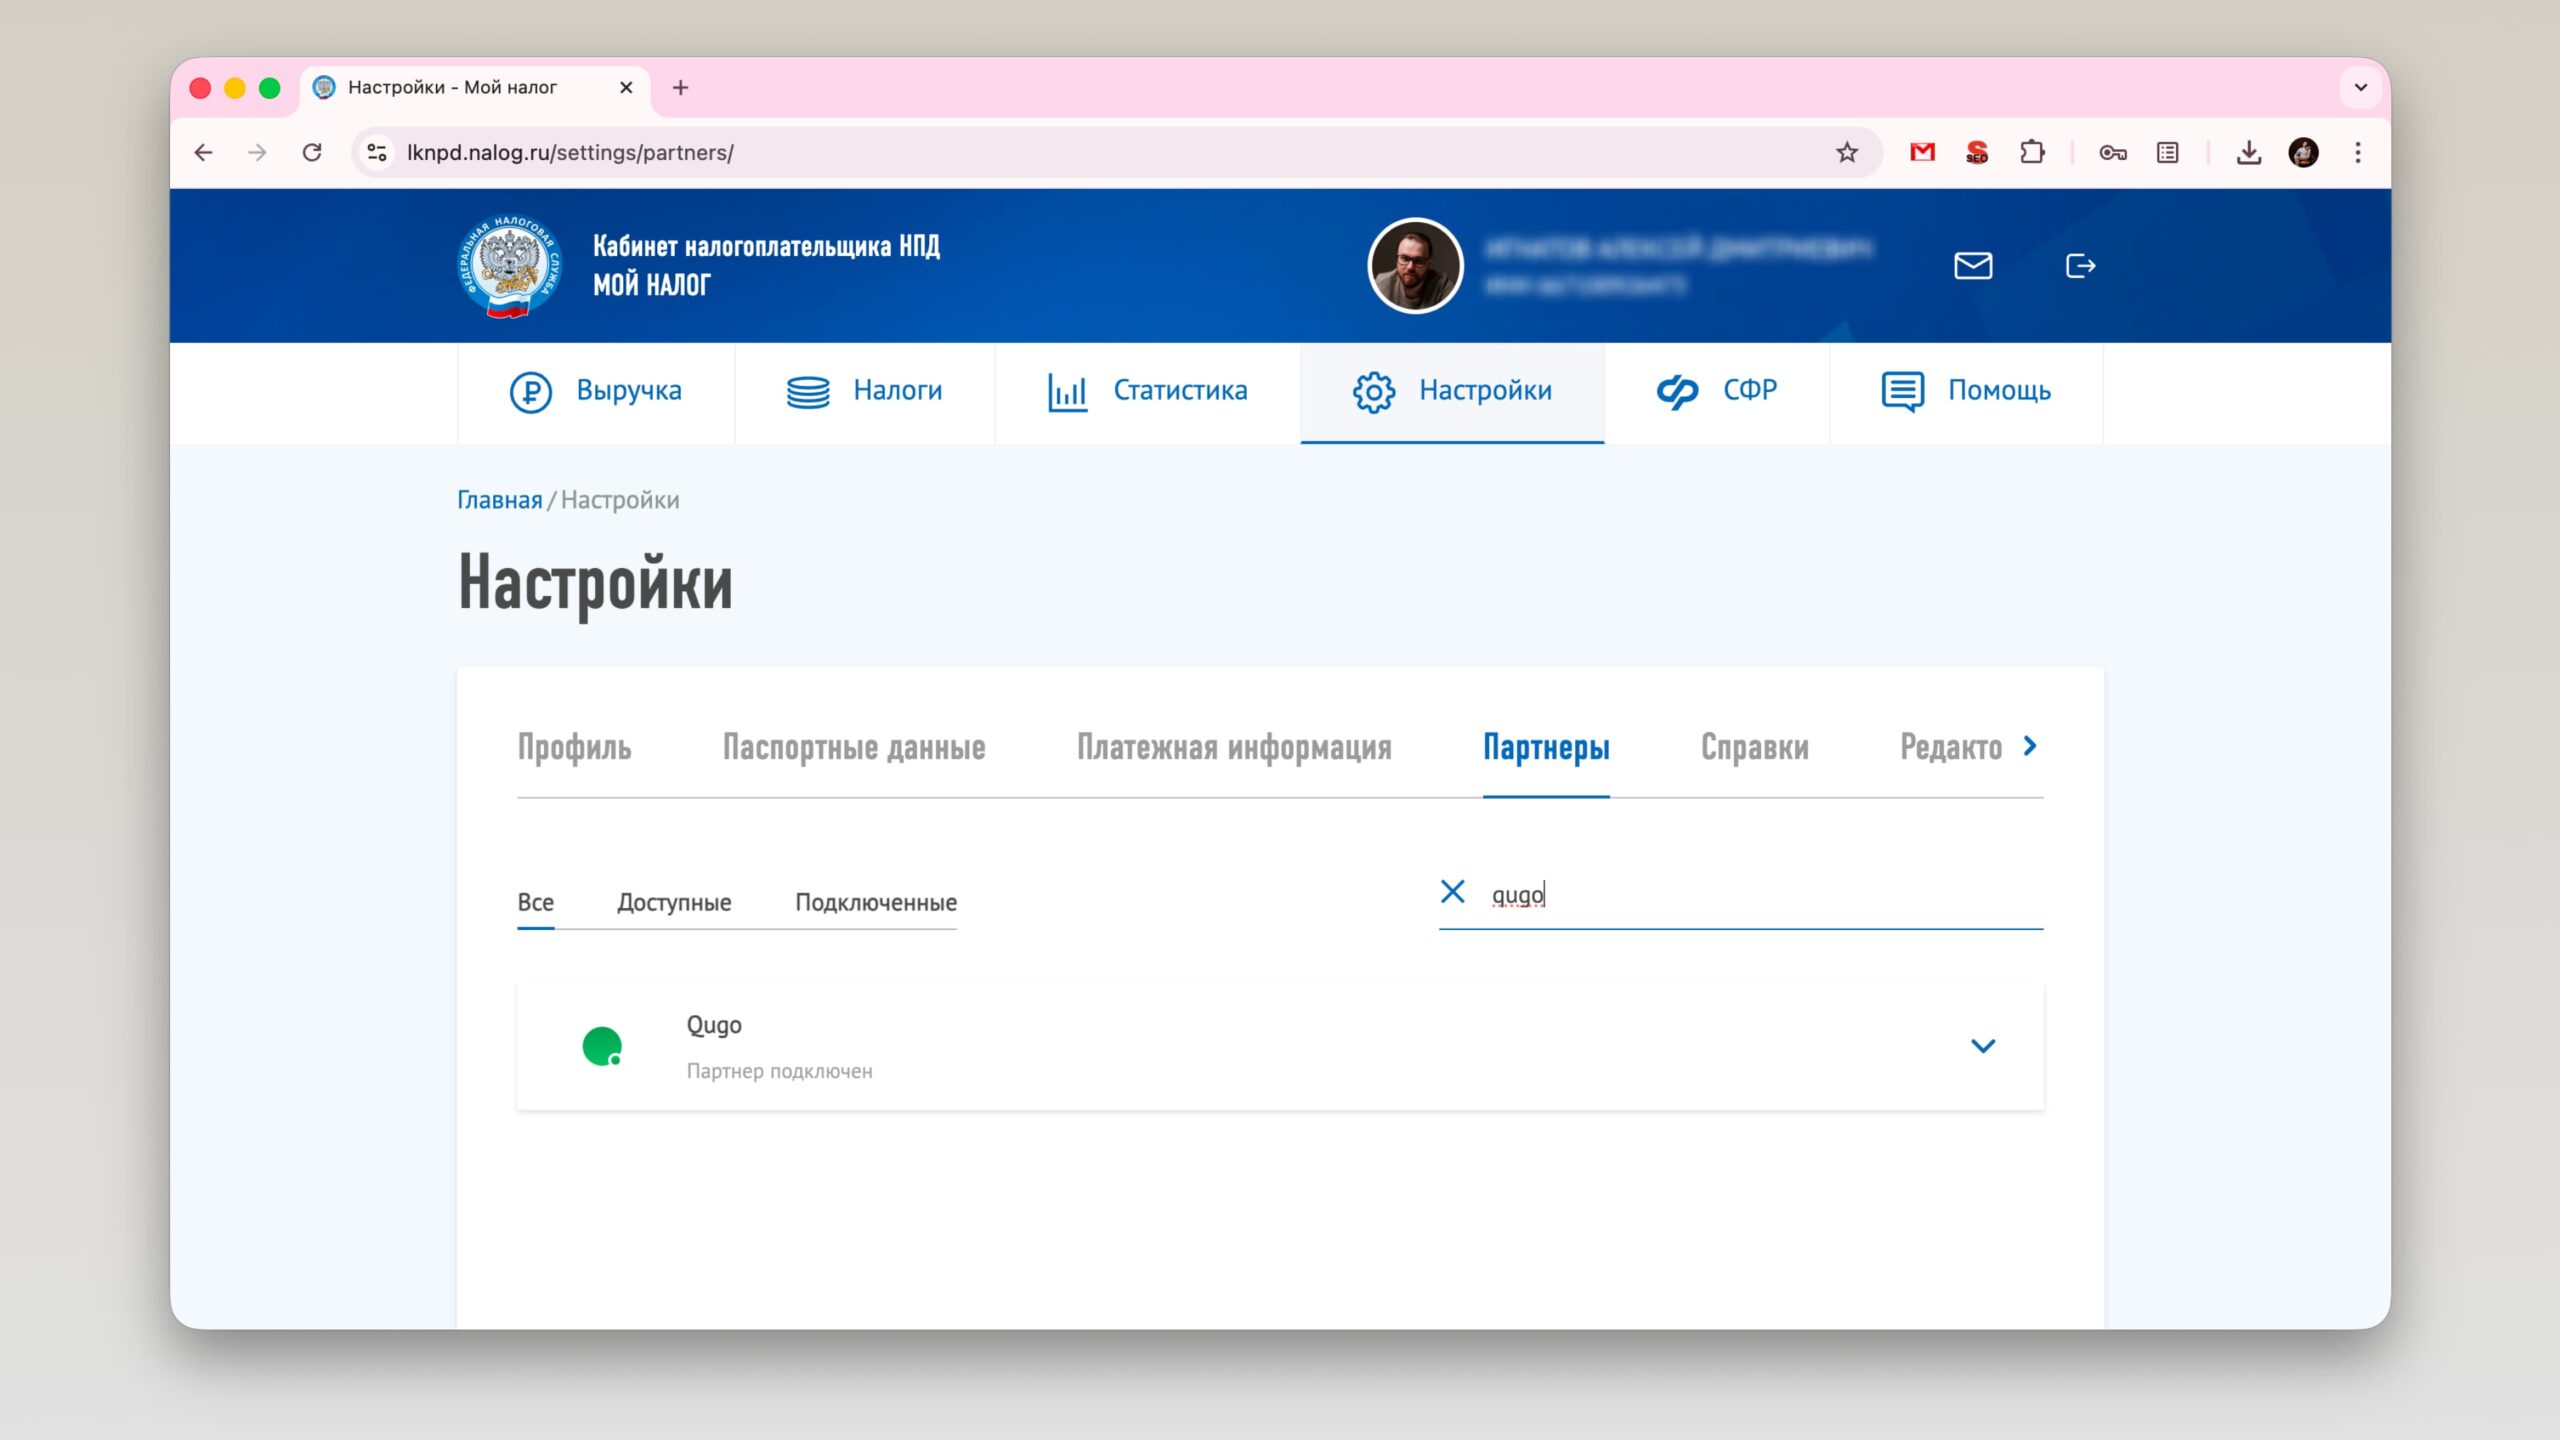Focus the partner search field
The height and width of the screenshot is (1440, 2560).
coord(1760,895)
